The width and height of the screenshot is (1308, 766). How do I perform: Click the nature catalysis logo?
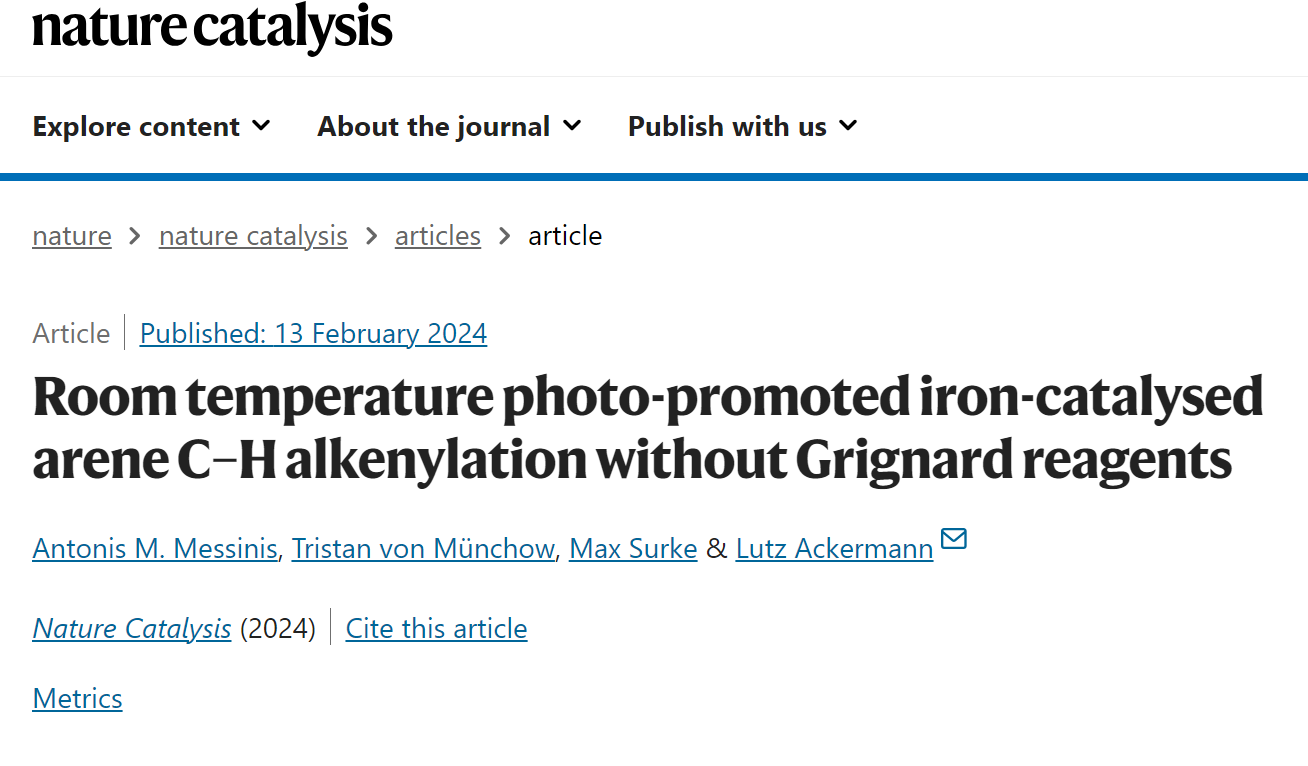click(x=212, y=27)
